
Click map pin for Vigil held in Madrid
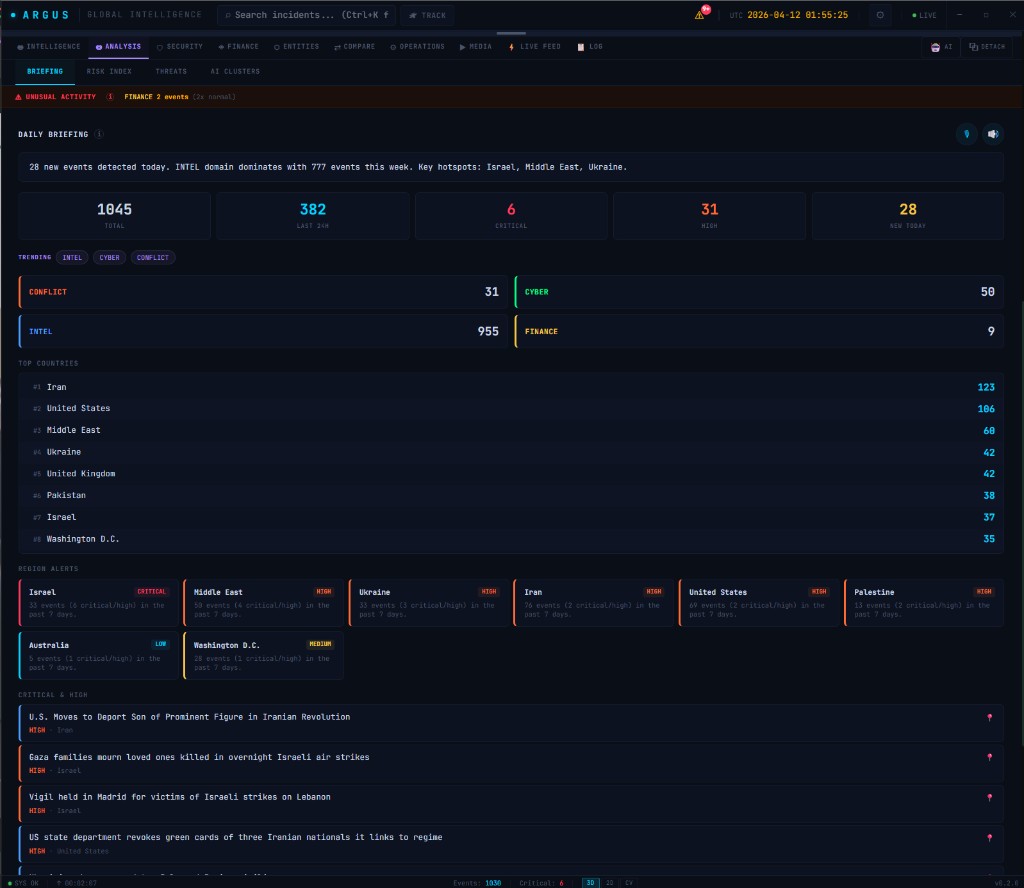989,798
